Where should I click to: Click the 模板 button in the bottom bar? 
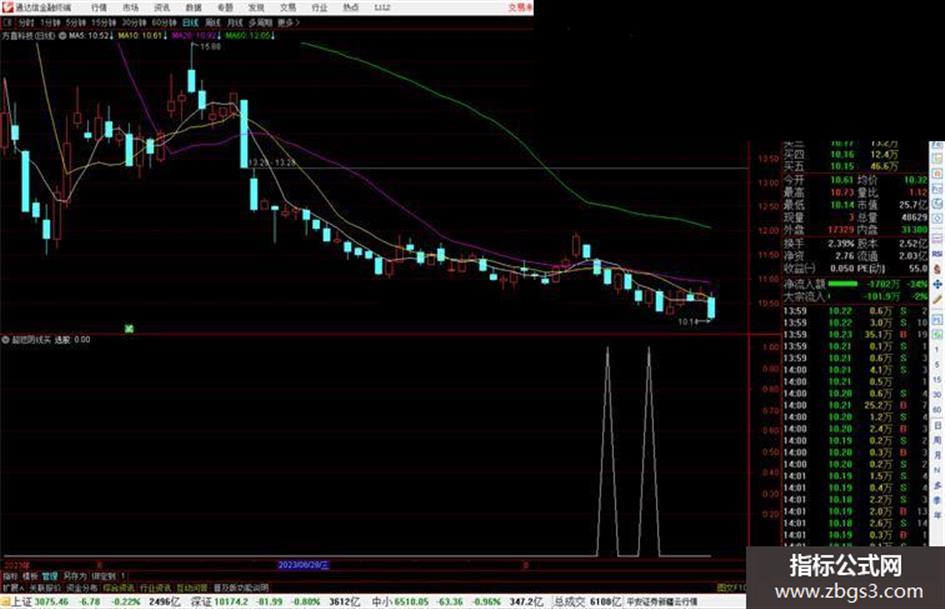pyautogui.click(x=30, y=576)
